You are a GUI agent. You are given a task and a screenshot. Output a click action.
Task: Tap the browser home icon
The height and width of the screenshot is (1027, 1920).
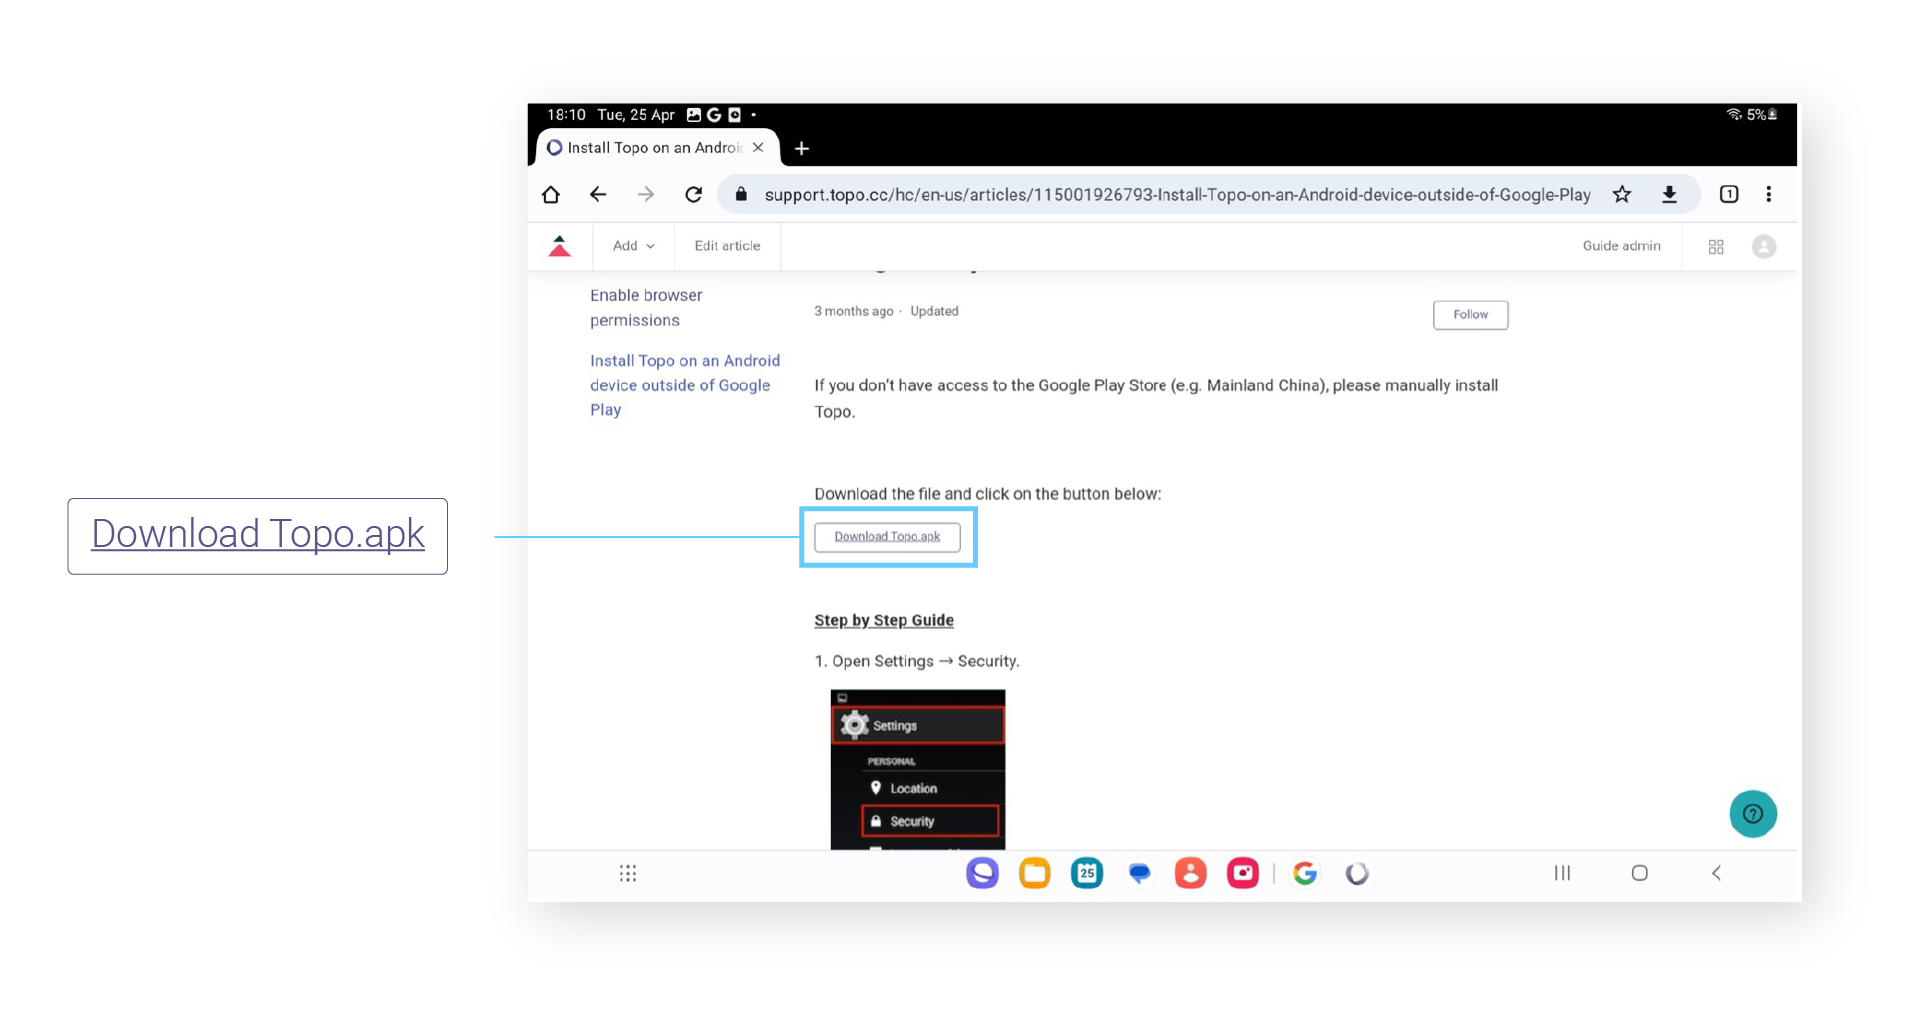(x=551, y=195)
